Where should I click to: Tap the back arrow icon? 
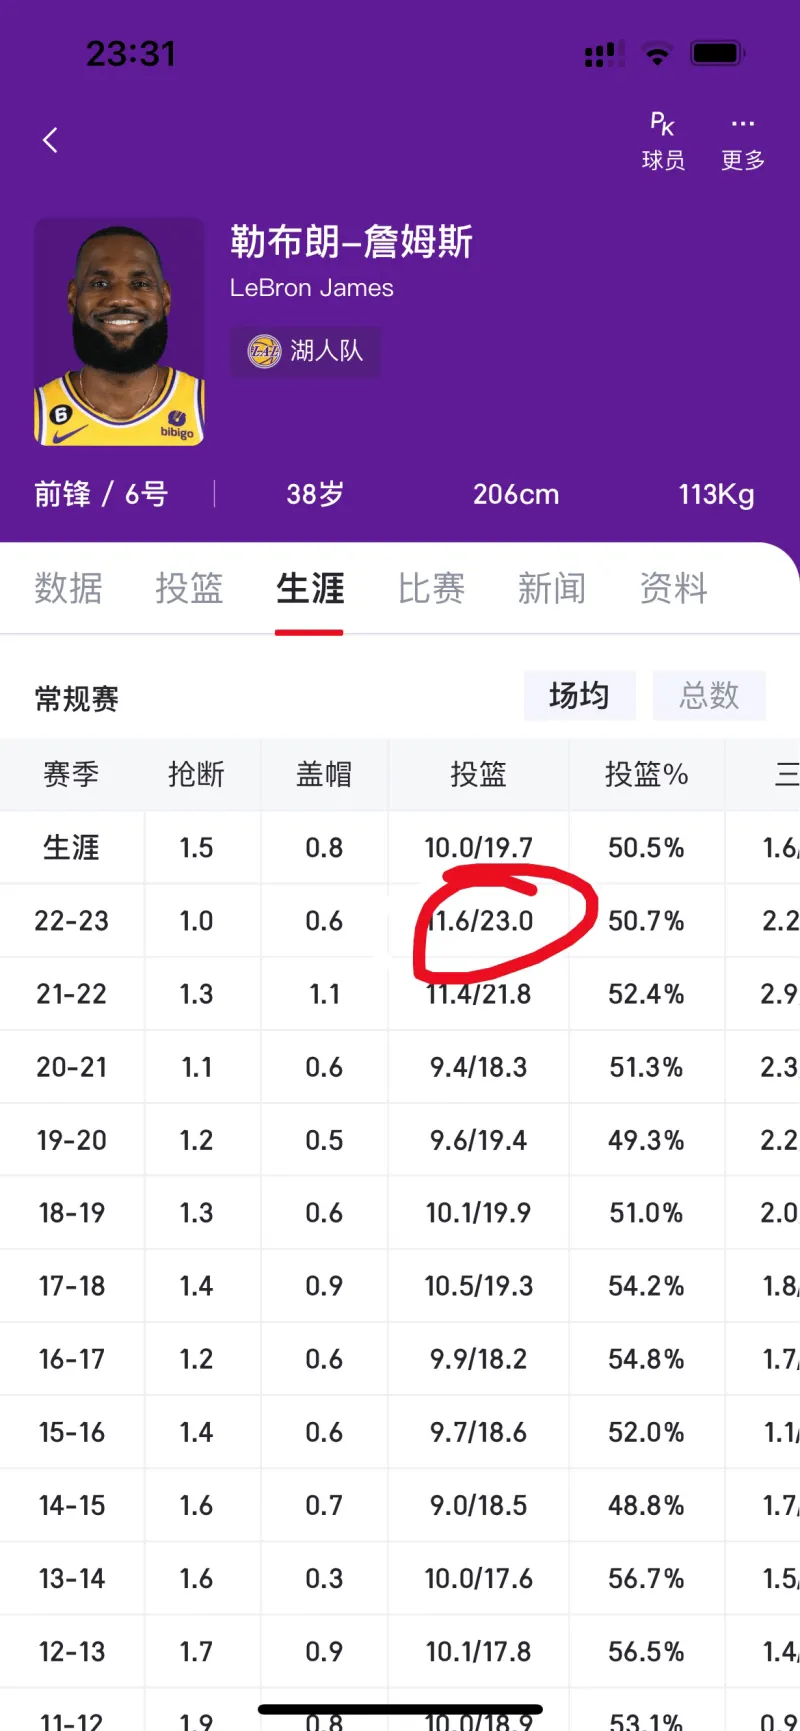(x=51, y=140)
